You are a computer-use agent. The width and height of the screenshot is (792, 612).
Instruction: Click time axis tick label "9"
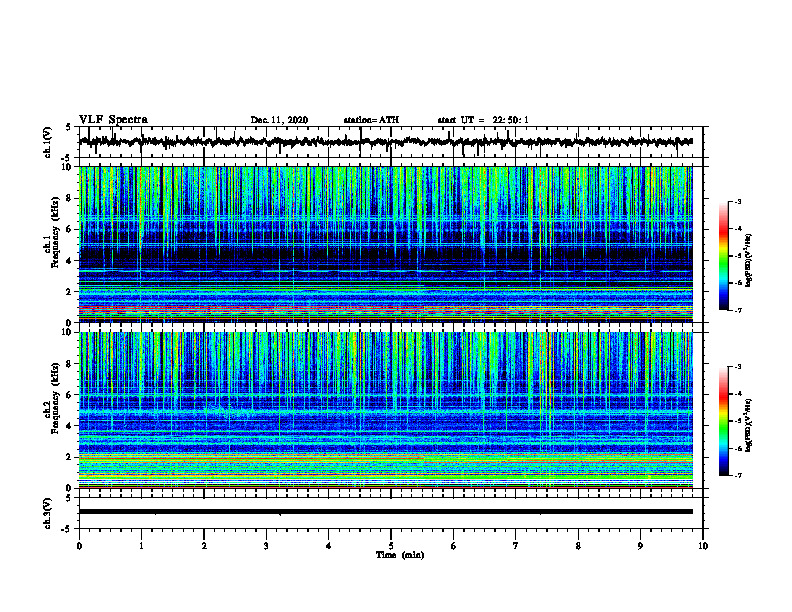tap(640, 546)
